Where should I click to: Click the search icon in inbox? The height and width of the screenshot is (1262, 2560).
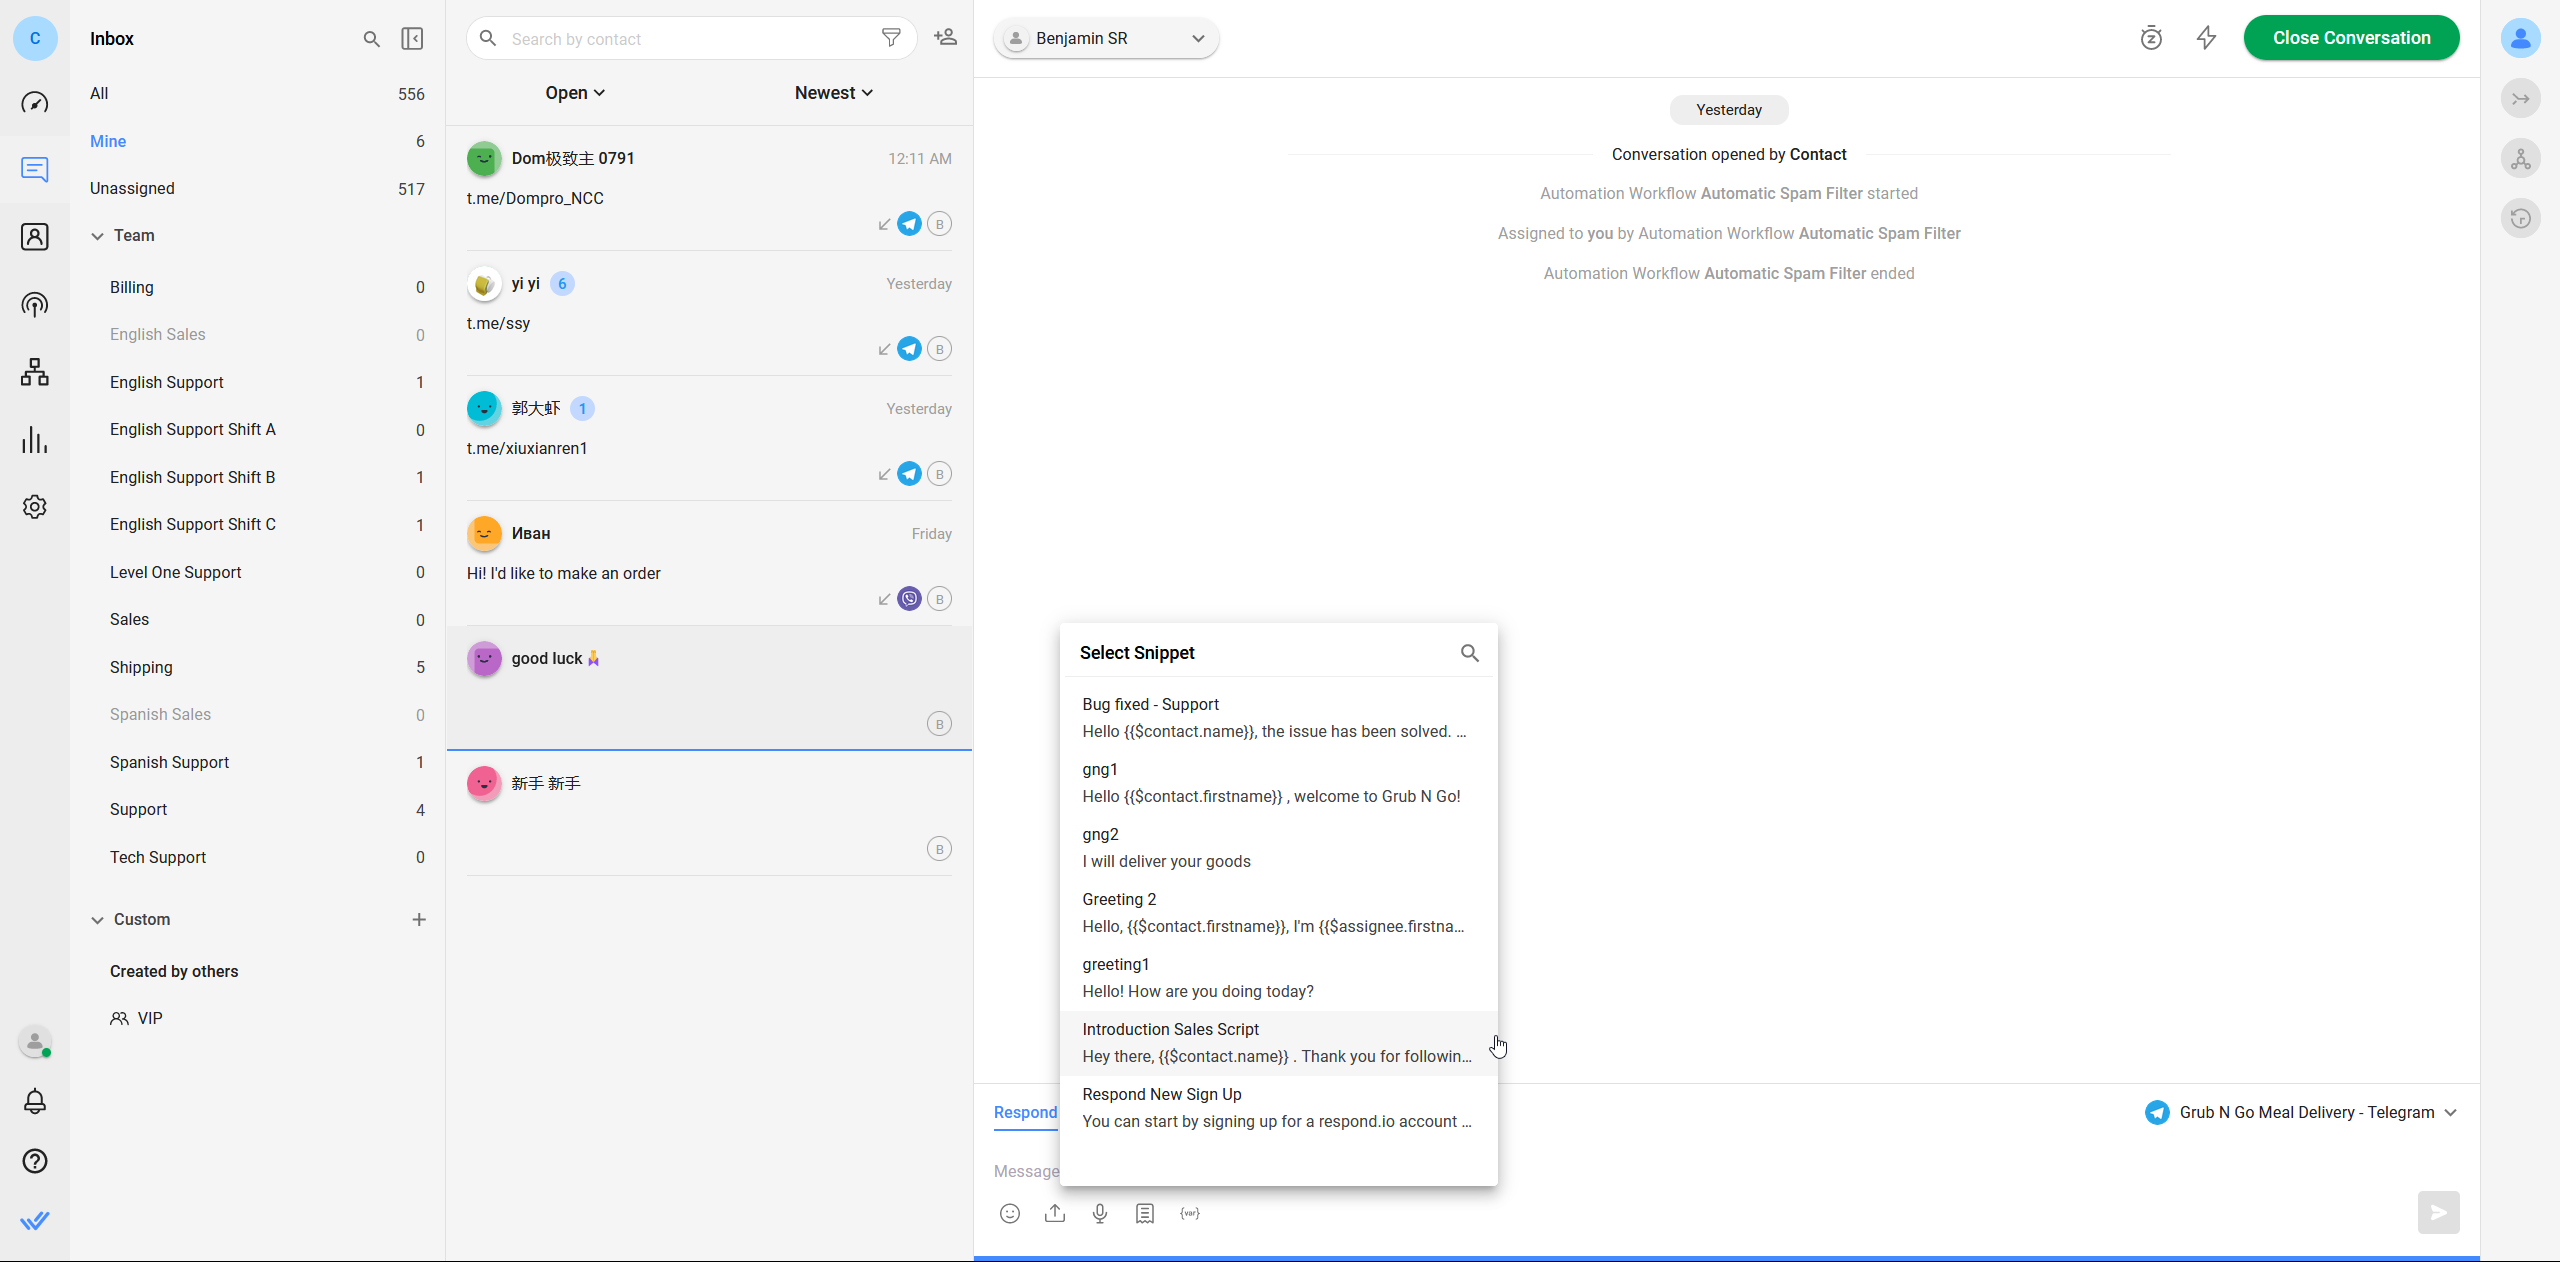tap(371, 38)
